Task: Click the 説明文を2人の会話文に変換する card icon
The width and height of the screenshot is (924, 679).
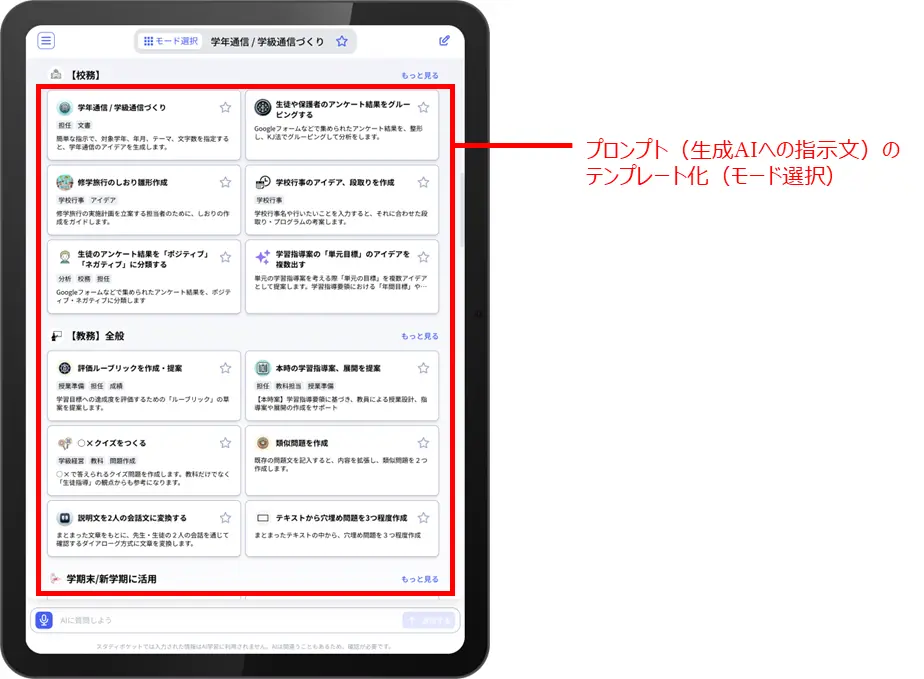Action: [x=65, y=518]
